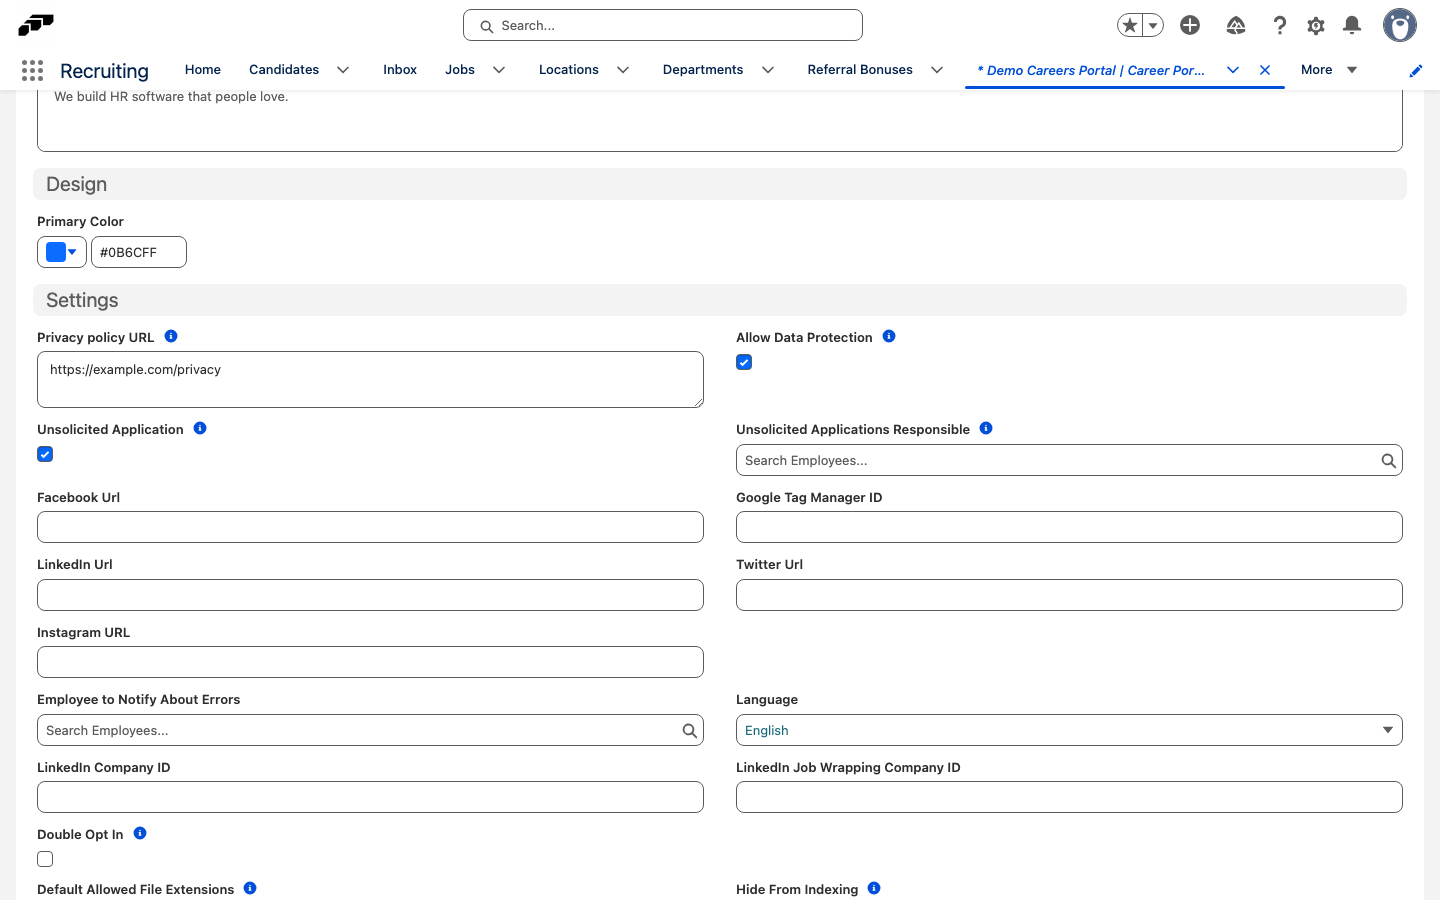Expand the Demo Careers Portal tab chevron
The image size is (1440, 900).
pos(1233,70)
